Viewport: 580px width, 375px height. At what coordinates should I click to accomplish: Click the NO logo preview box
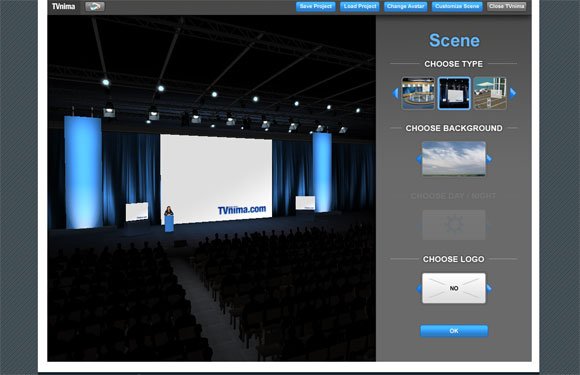(454, 288)
